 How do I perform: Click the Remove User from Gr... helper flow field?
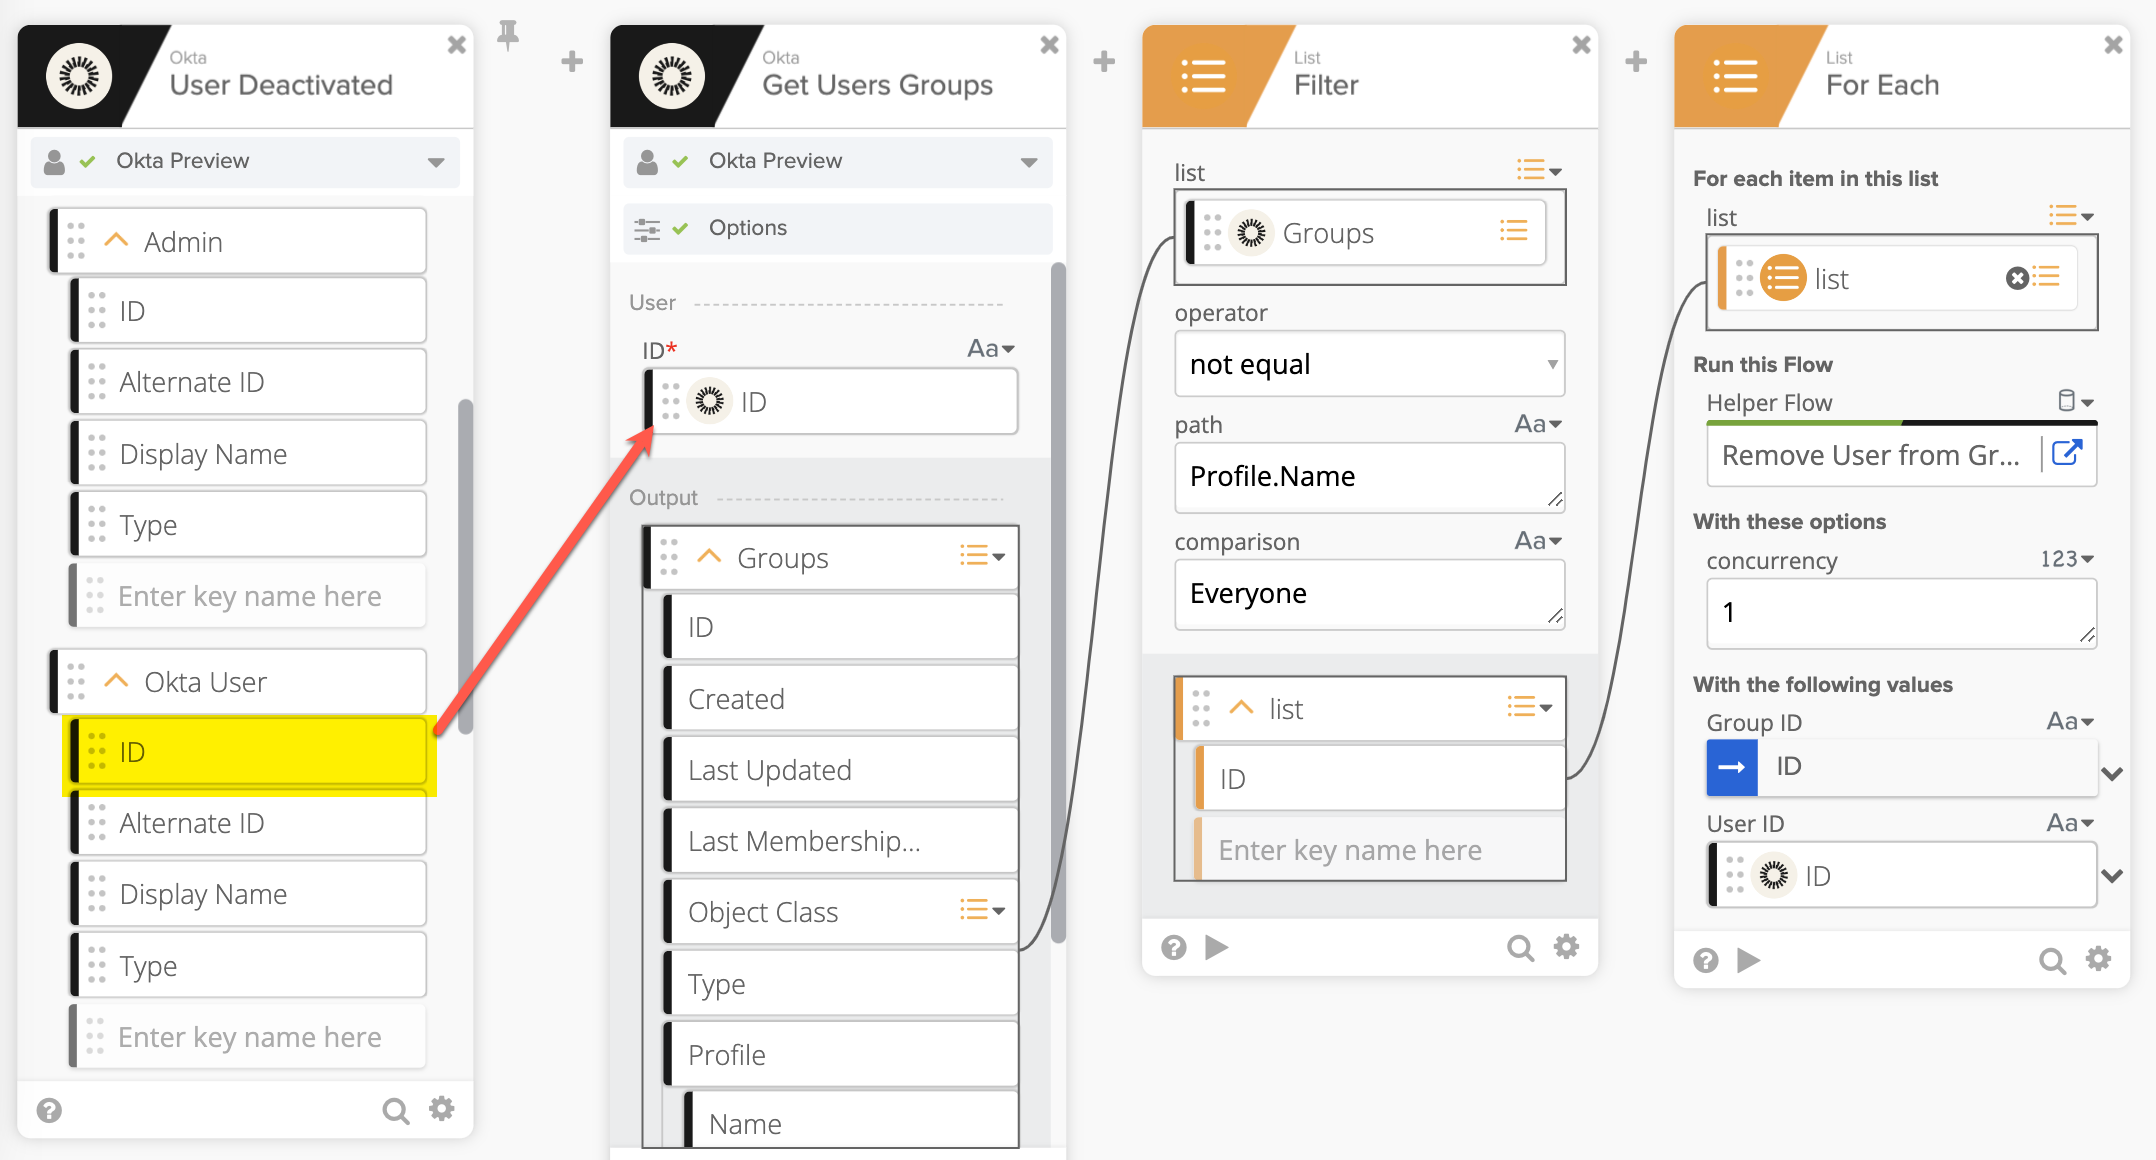tap(1871, 455)
